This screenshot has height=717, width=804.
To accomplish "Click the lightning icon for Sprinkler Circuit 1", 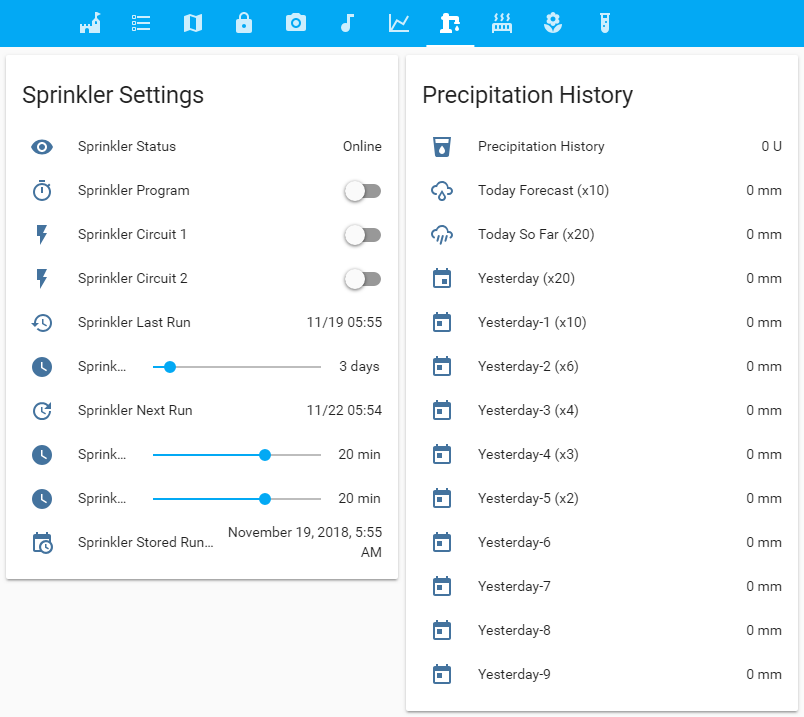I will click(42, 234).
